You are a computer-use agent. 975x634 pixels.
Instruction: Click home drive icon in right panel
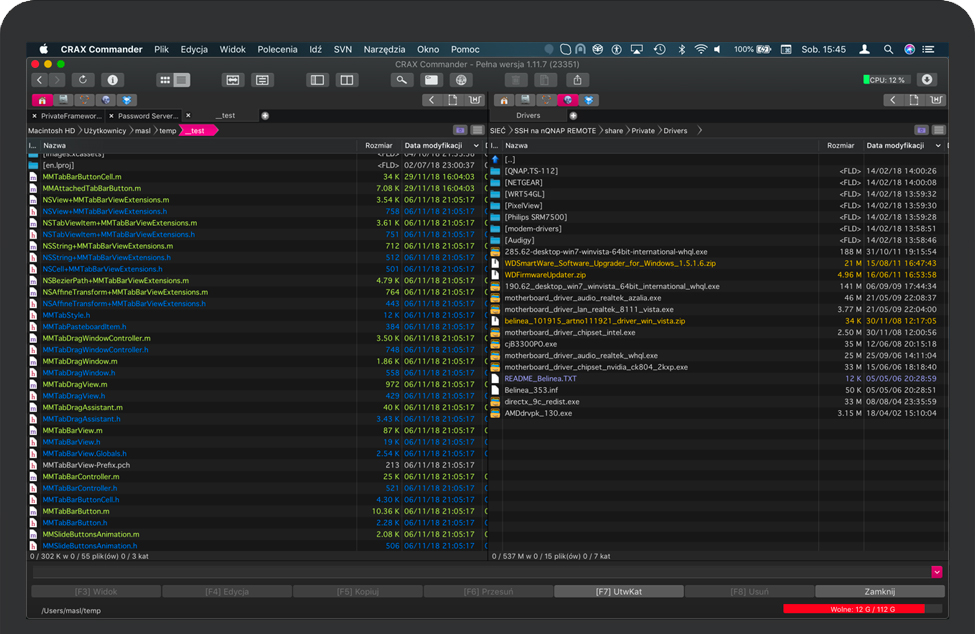pos(502,100)
